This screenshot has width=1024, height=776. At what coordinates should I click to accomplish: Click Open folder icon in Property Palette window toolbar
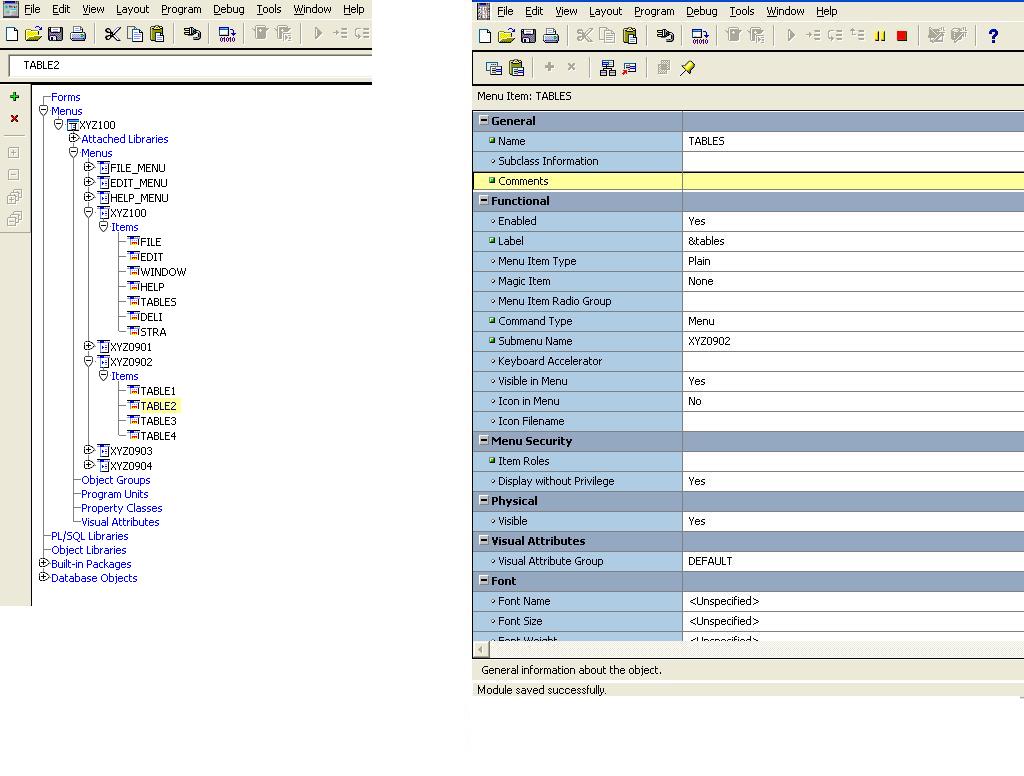506,35
